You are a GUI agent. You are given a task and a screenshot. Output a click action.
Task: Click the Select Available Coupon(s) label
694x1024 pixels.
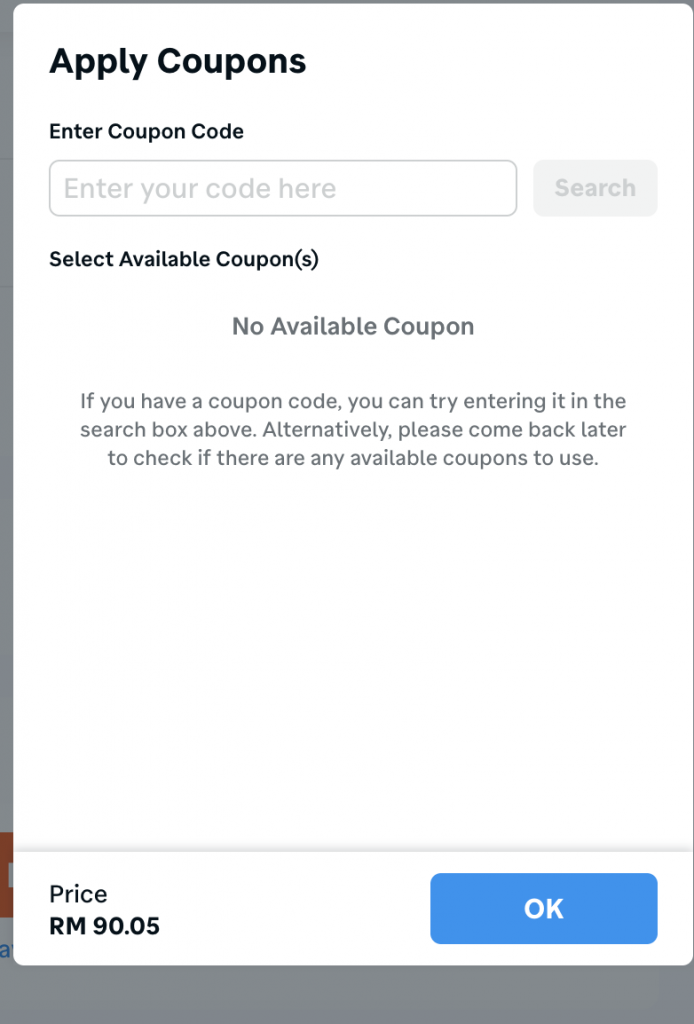(x=184, y=259)
